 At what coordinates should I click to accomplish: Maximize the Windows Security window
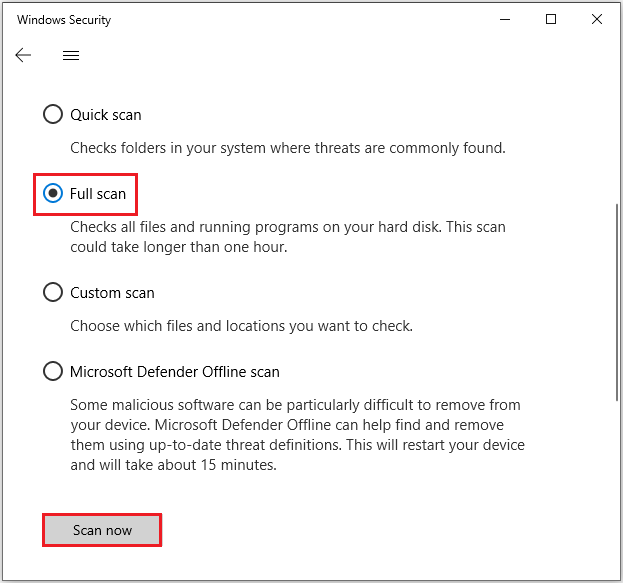[x=551, y=19]
